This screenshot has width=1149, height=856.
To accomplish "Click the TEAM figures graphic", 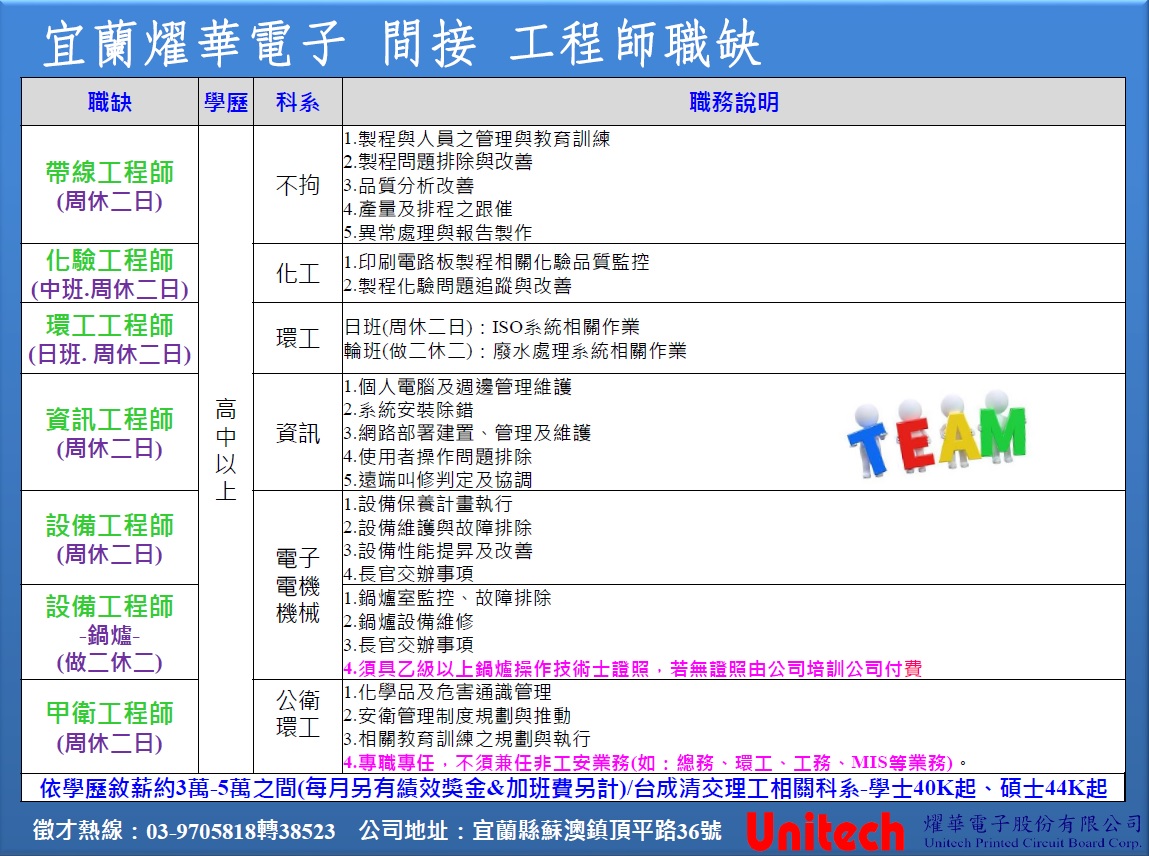I will [x=937, y=433].
